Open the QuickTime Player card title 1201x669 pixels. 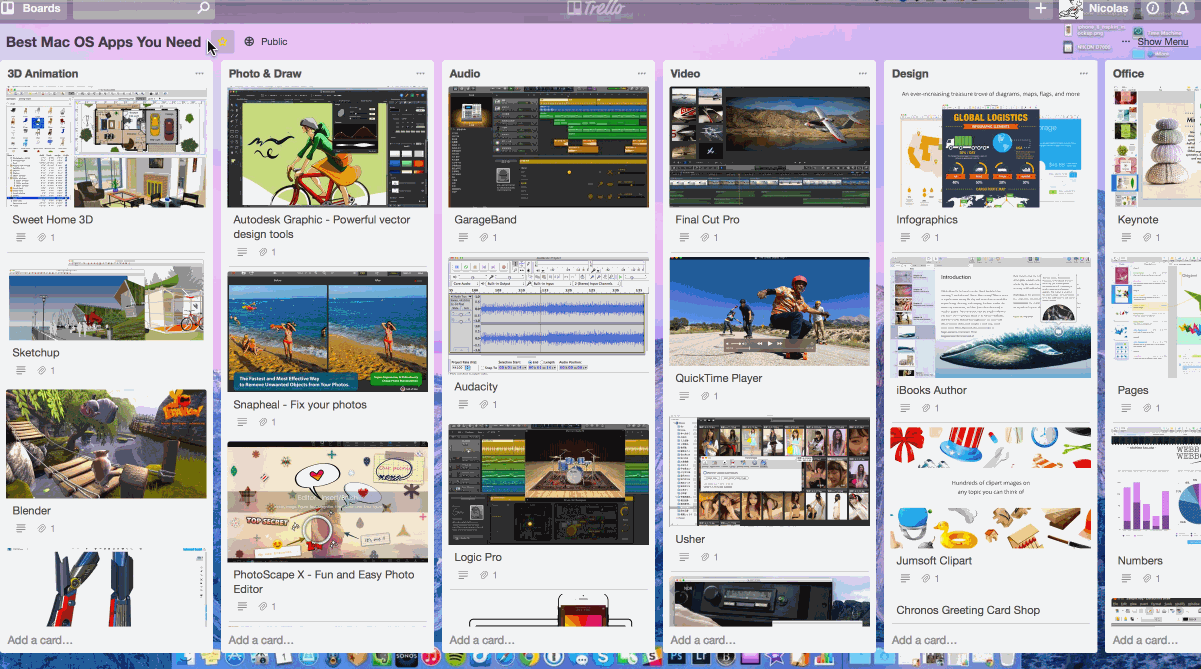pyautogui.click(x=719, y=379)
